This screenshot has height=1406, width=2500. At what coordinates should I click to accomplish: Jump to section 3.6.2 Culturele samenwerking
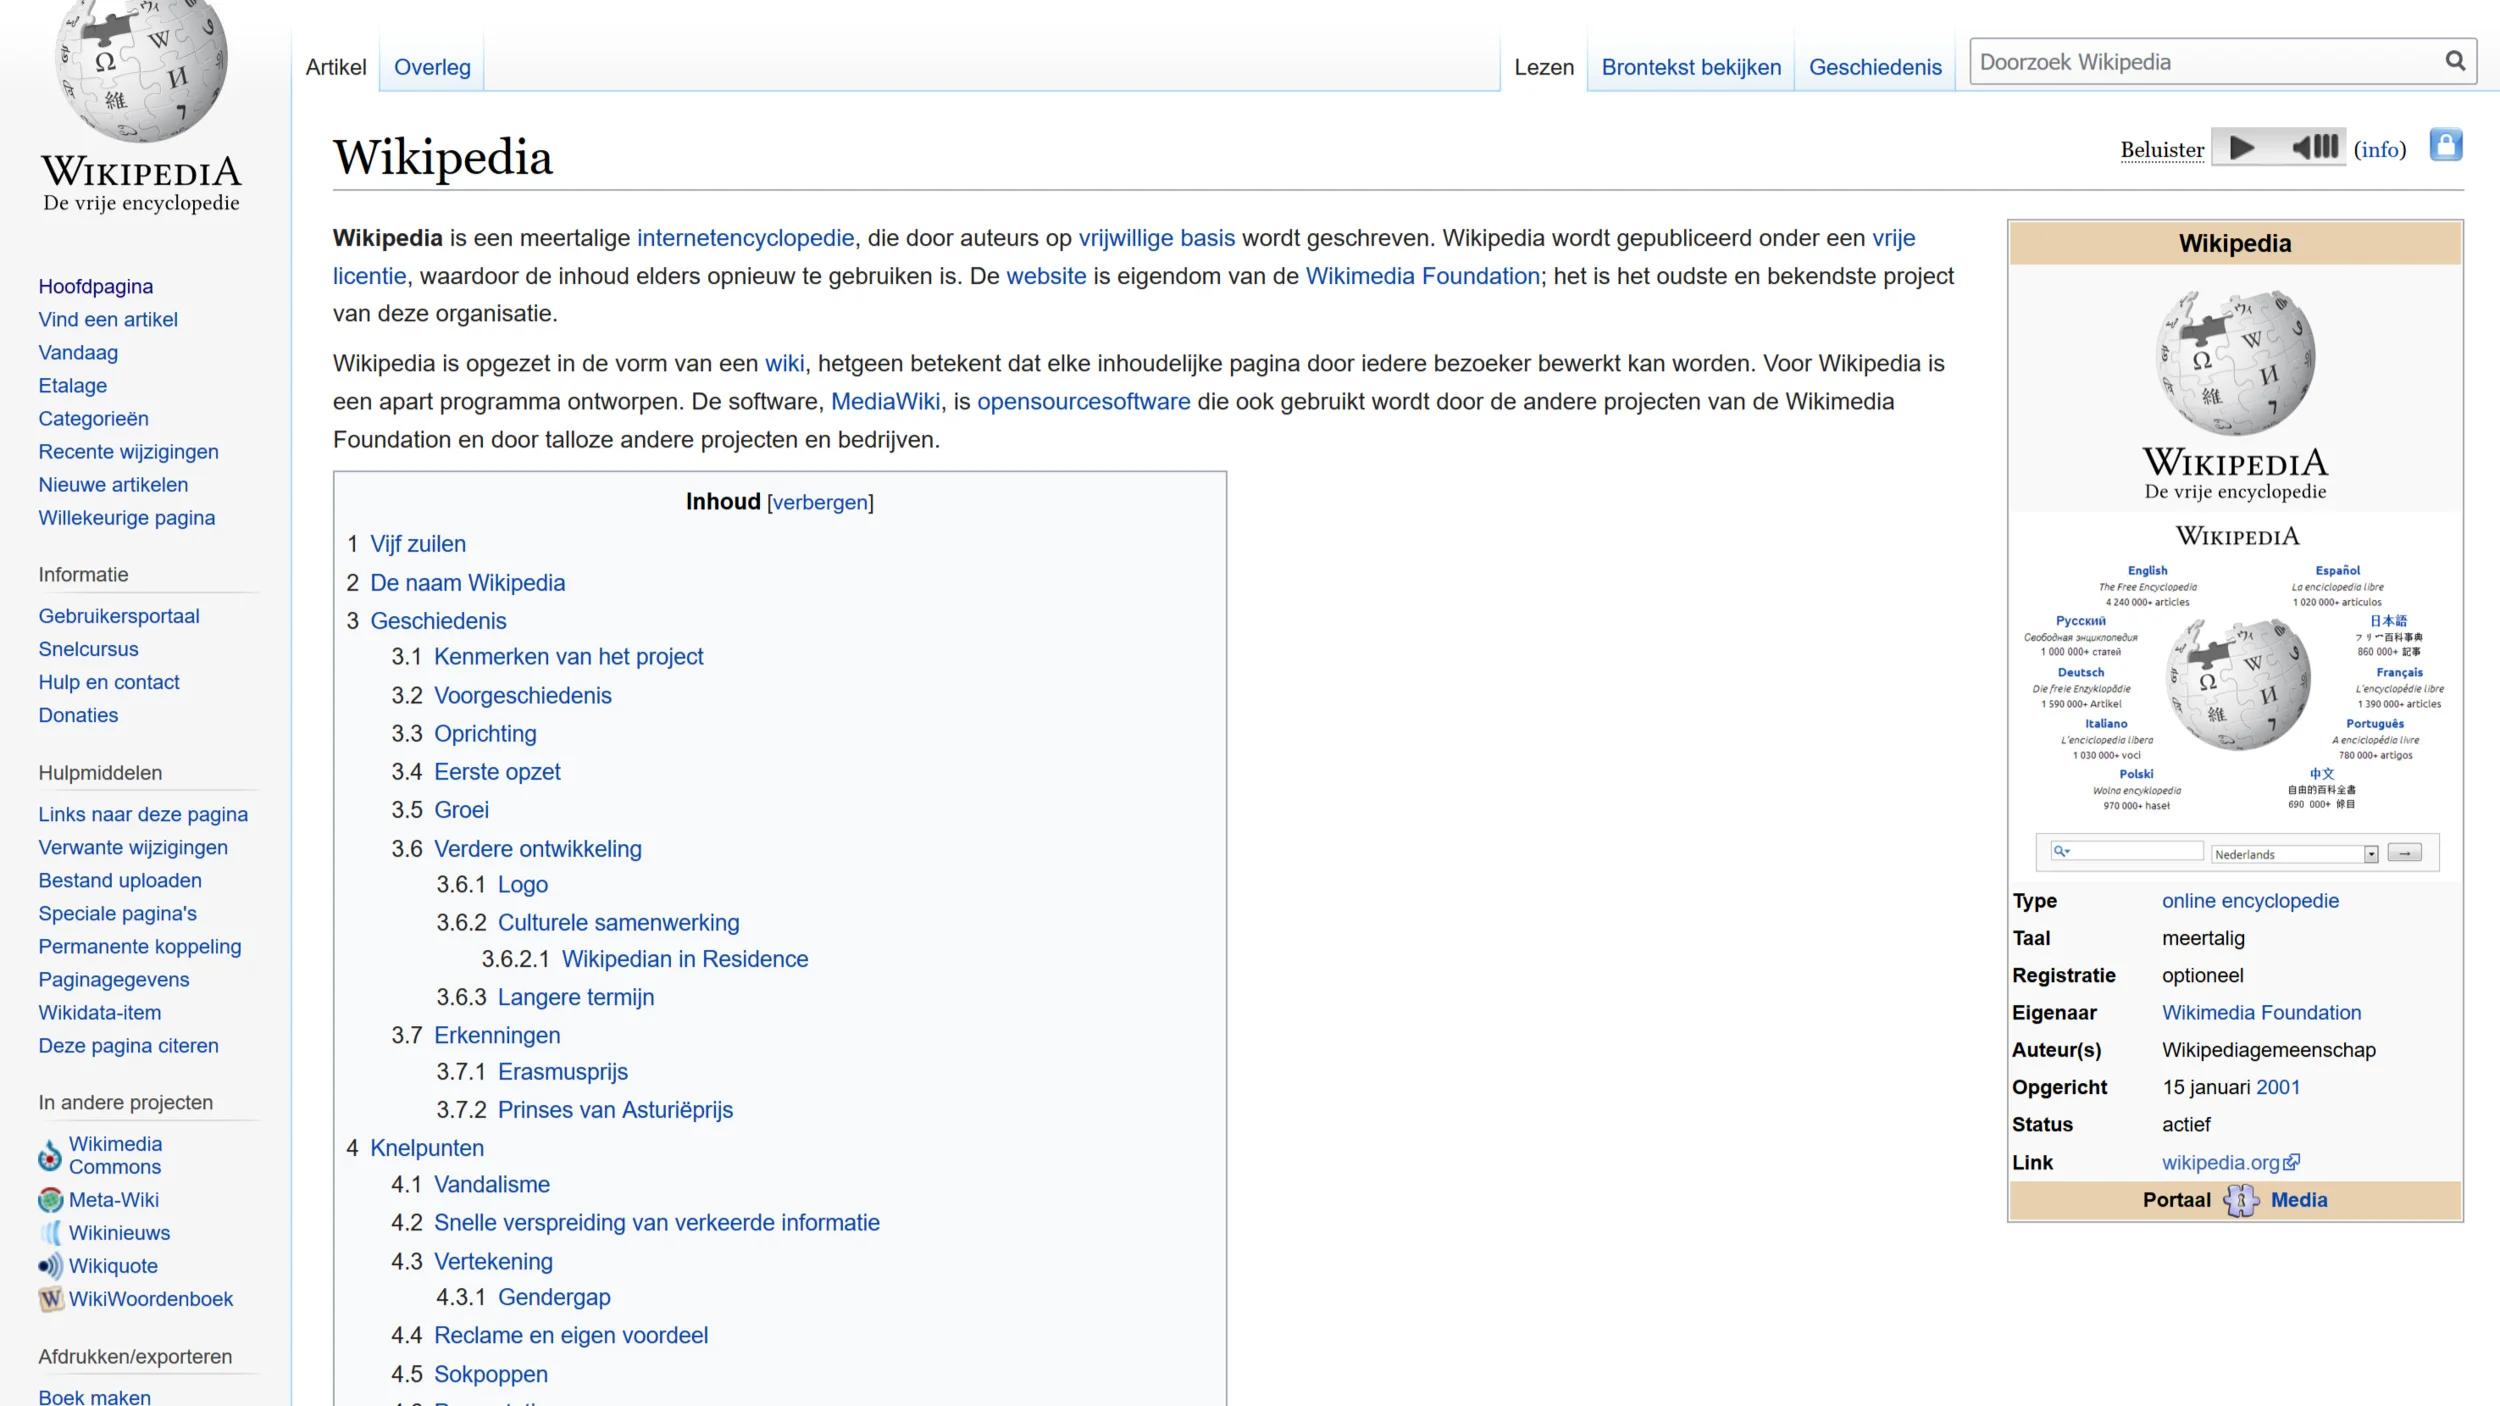coord(618,922)
